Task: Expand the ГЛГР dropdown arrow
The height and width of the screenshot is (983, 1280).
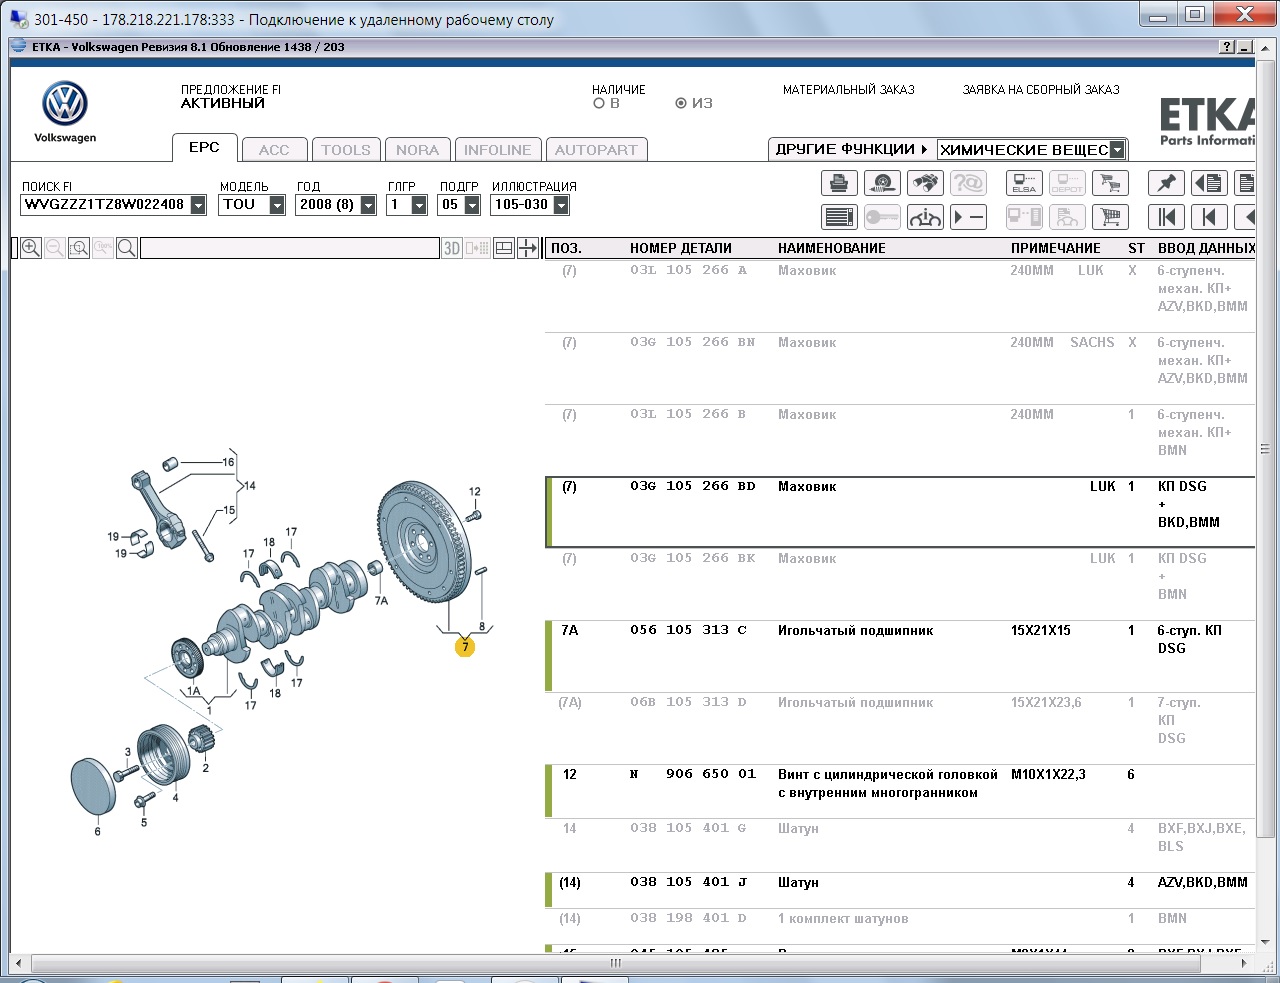Action: (419, 205)
